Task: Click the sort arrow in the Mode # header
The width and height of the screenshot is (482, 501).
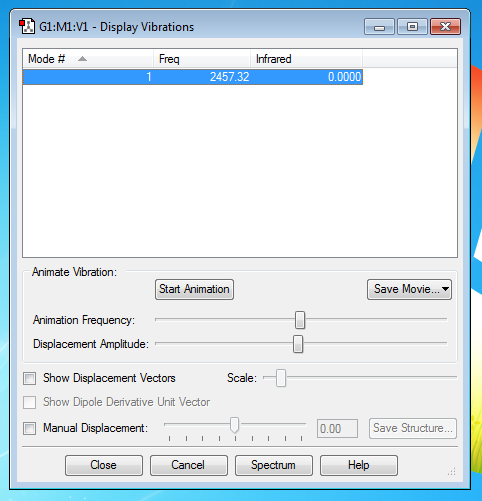Action: click(82, 59)
